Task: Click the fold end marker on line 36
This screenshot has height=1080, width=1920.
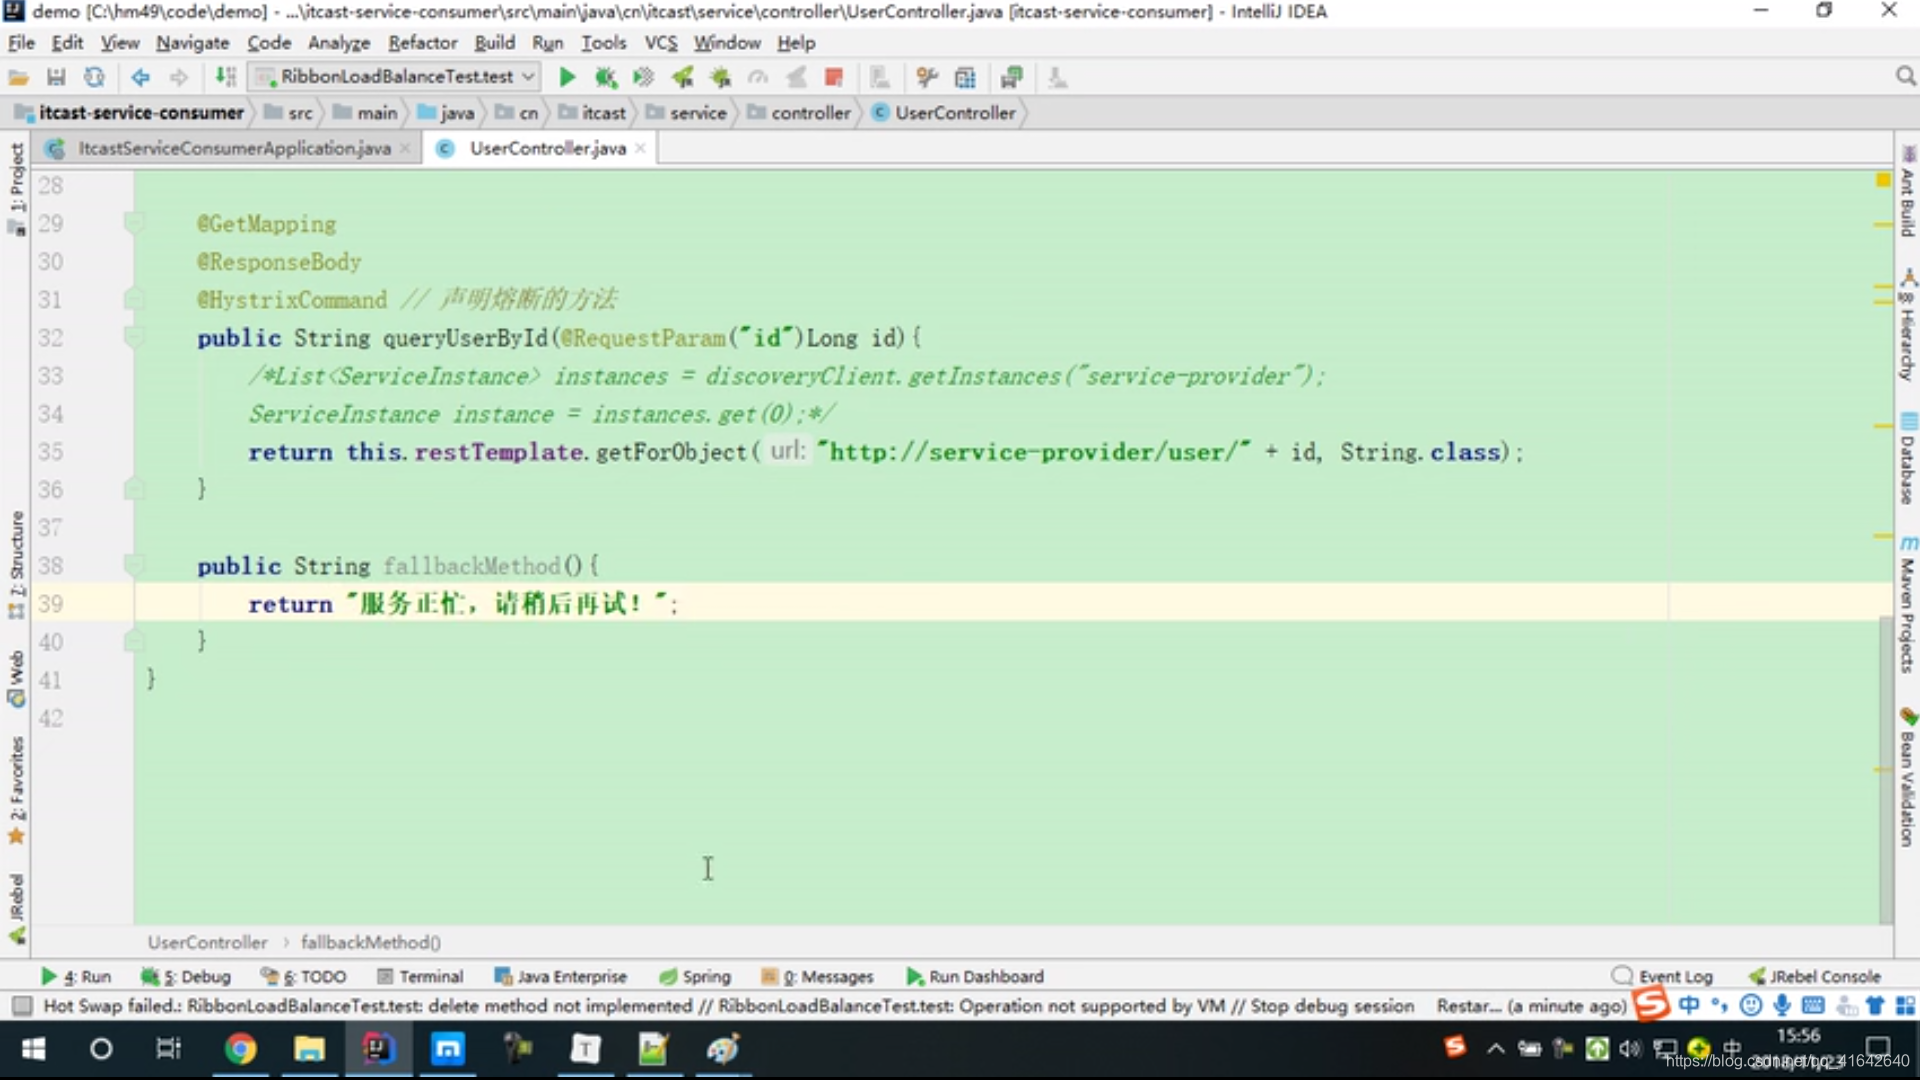Action: [133, 489]
